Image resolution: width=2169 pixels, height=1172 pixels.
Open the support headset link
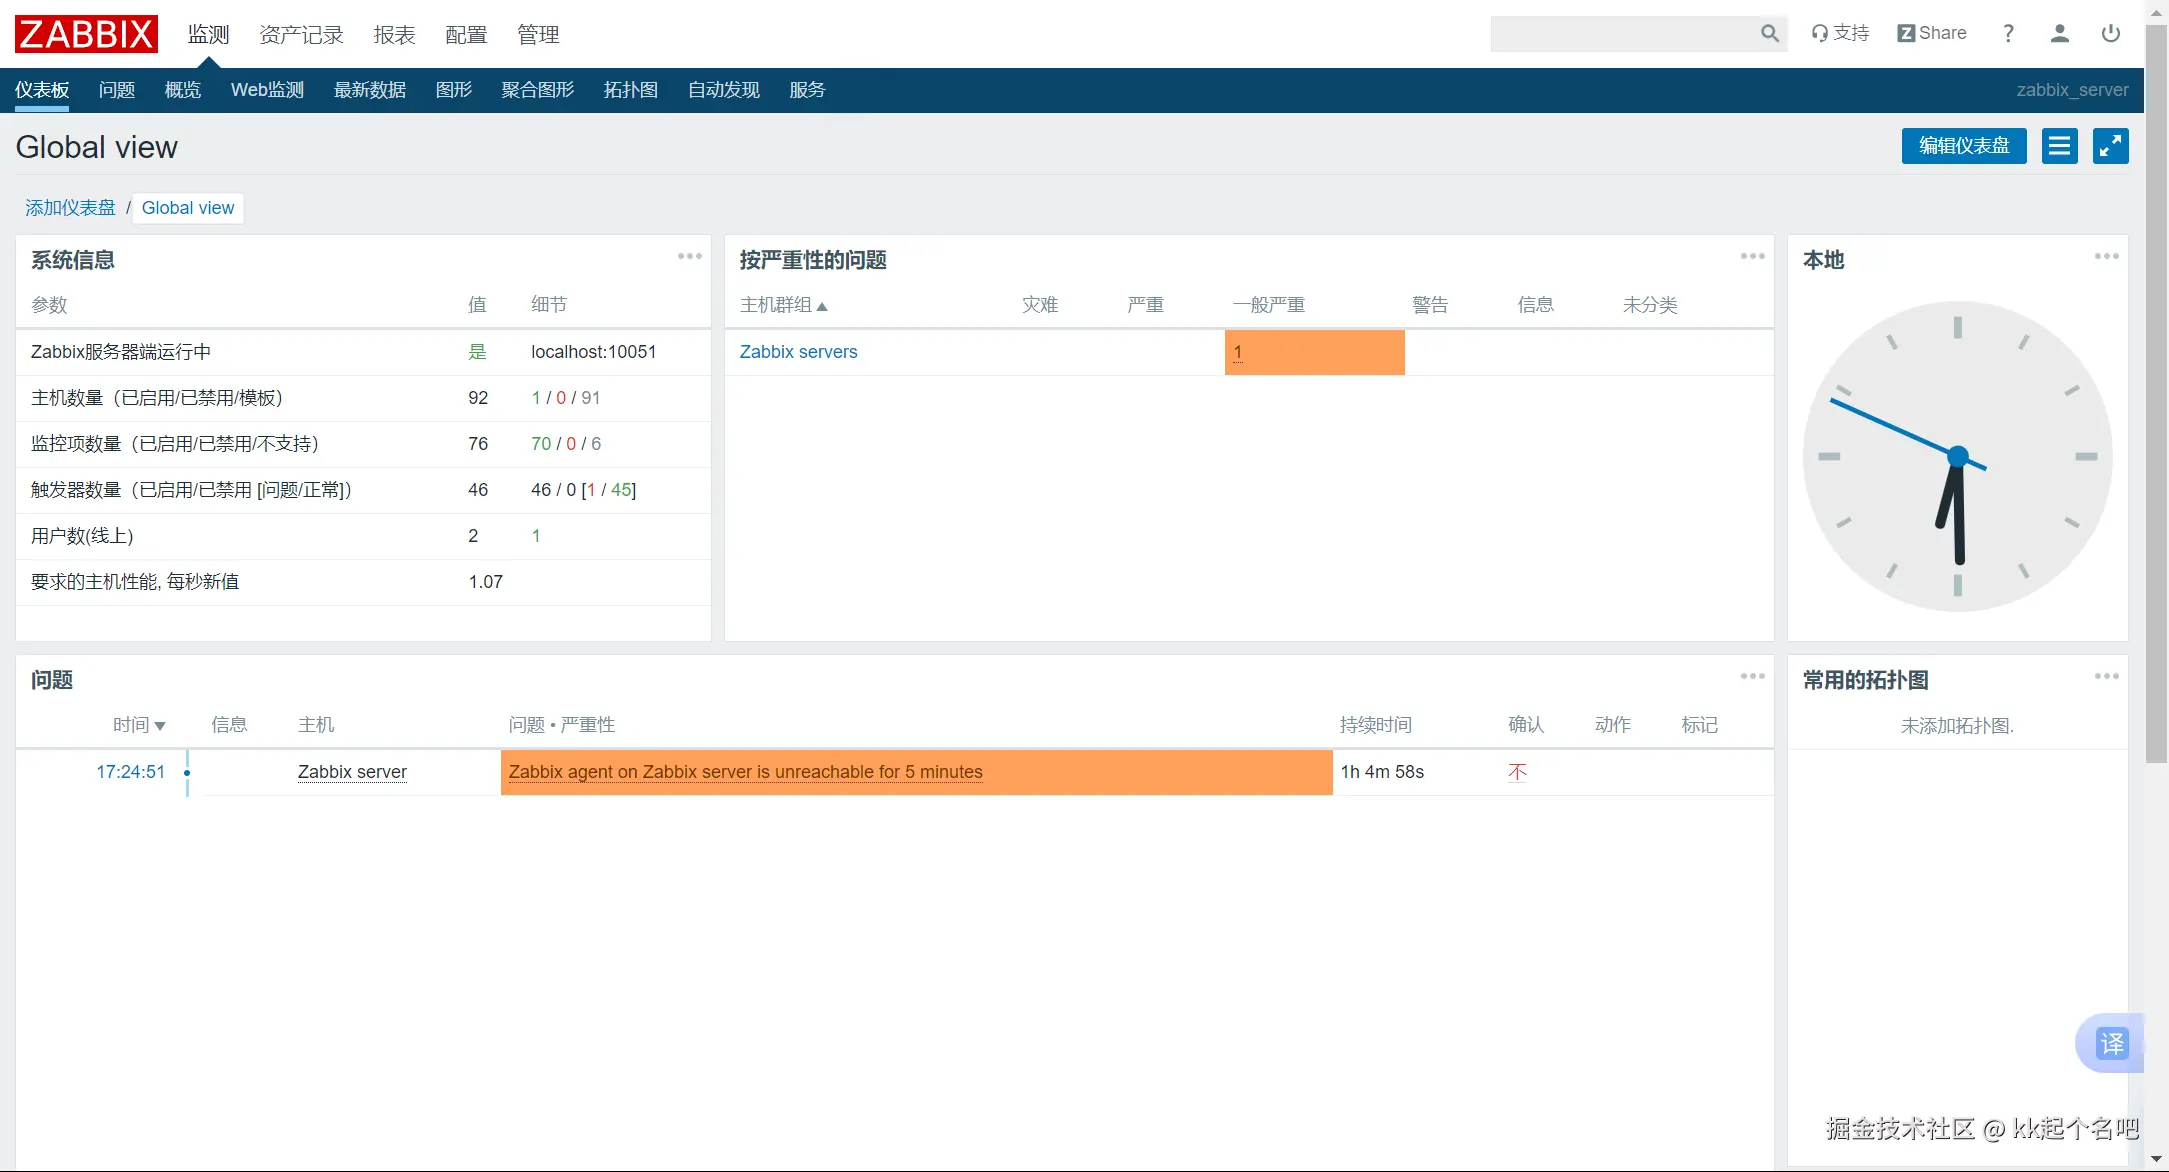click(x=1840, y=33)
